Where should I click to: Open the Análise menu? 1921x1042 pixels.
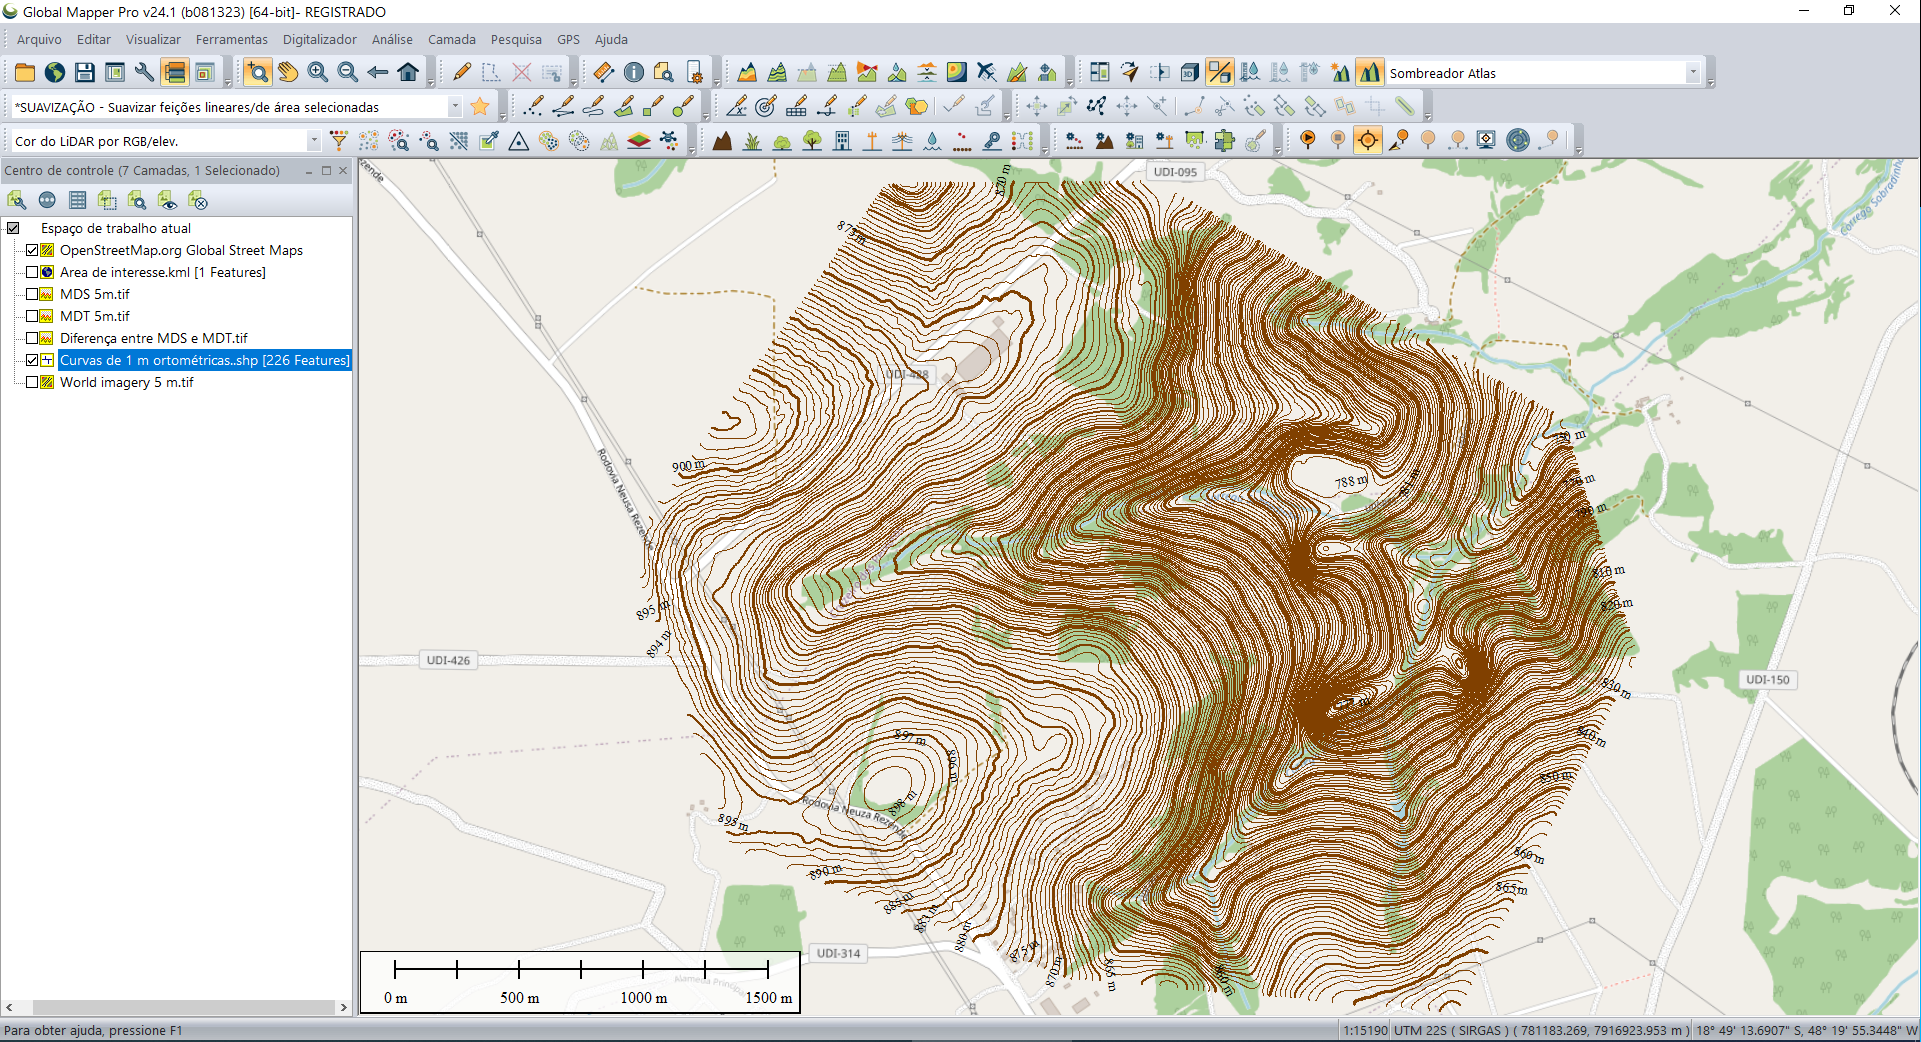coord(392,39)
